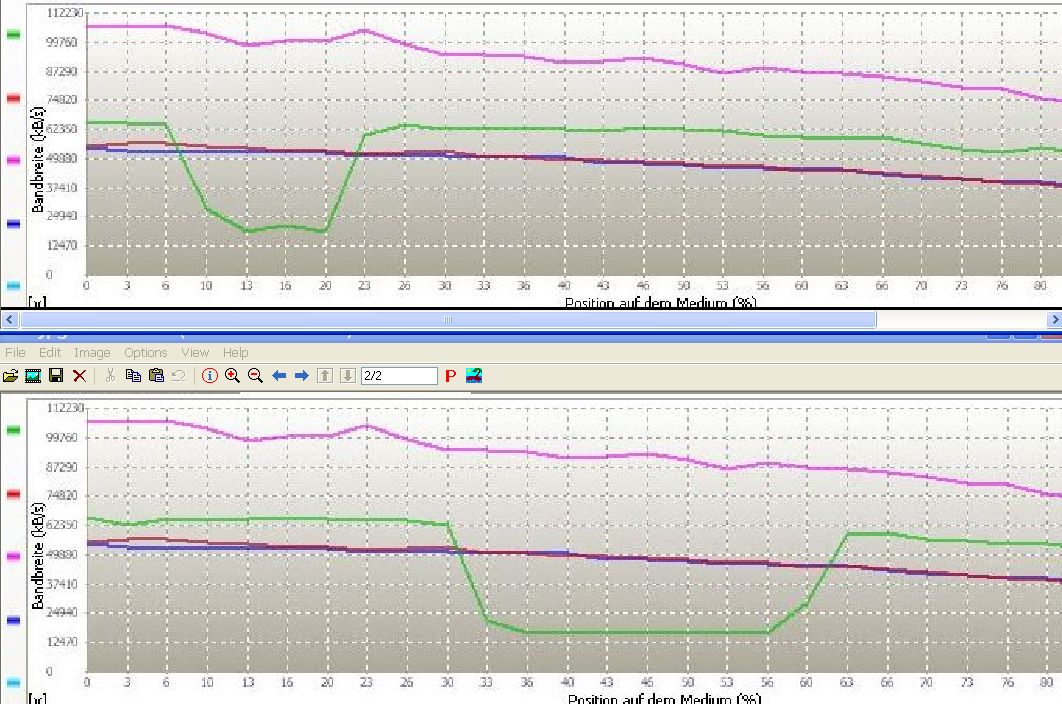Image resolution: width=1062 pixels, height=704 pixels.
Task: Go to previous image blue left arrow
Action: [278, 375]
